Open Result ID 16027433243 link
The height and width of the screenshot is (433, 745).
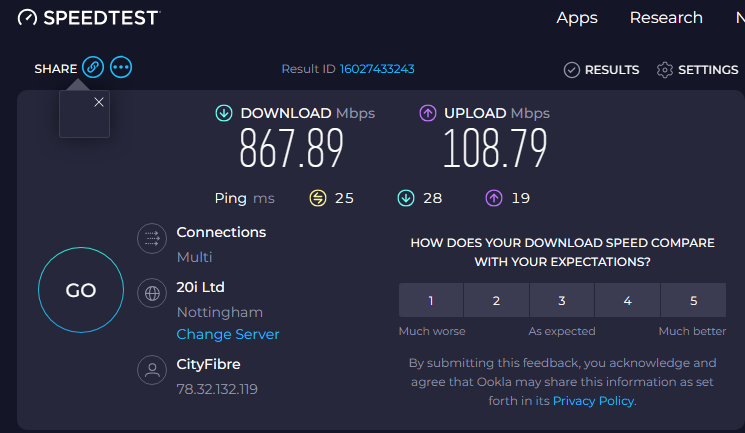[377, 69]
